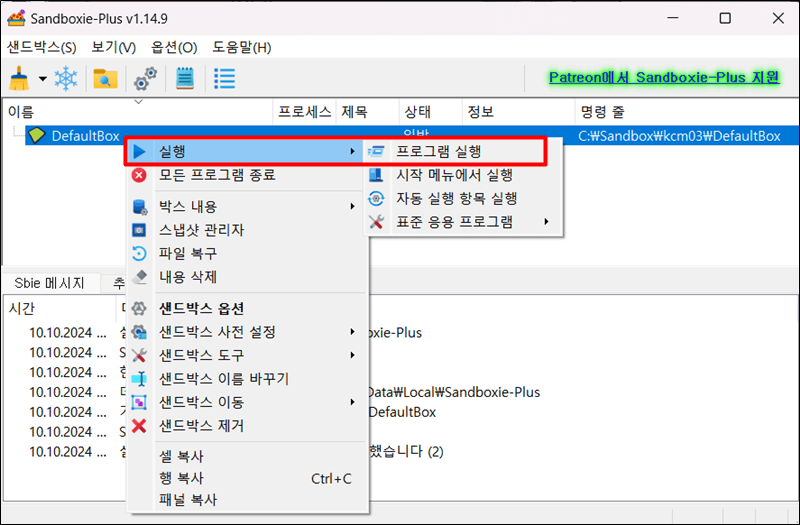Click the snowflake toolbar icon

(x=66, y=79)
